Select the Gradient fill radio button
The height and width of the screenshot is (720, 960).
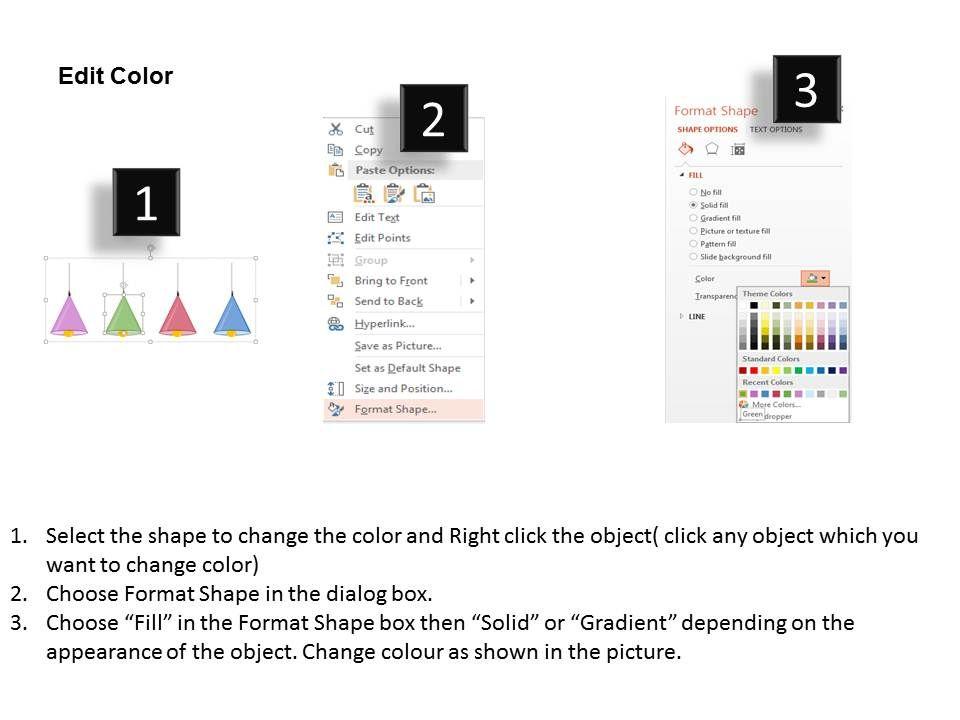click(x=693, y=218)
